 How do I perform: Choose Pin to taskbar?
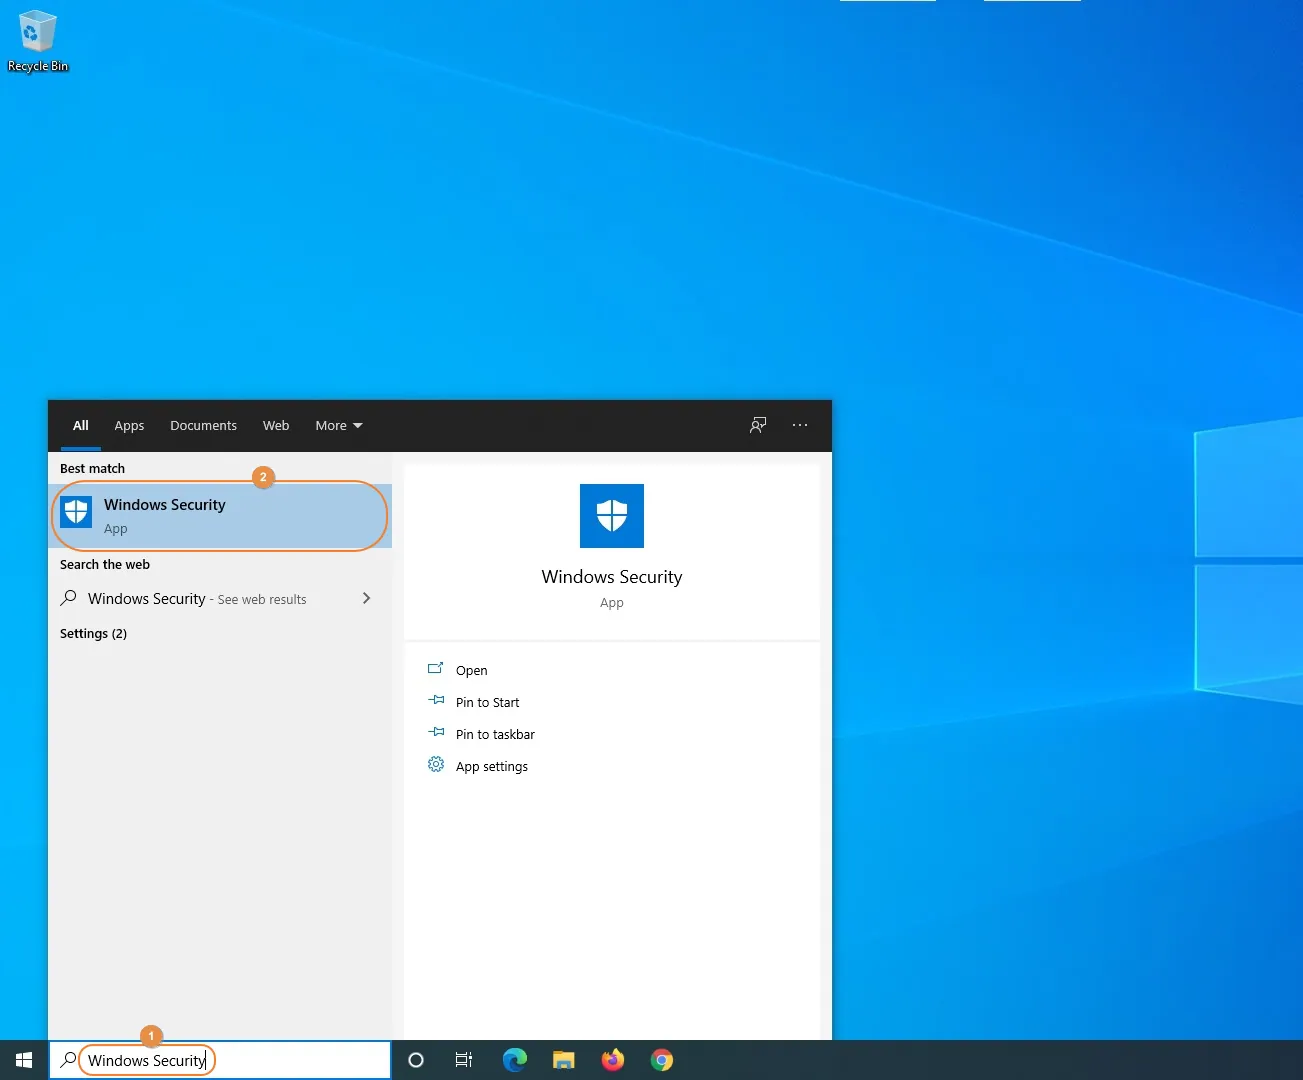495,734
